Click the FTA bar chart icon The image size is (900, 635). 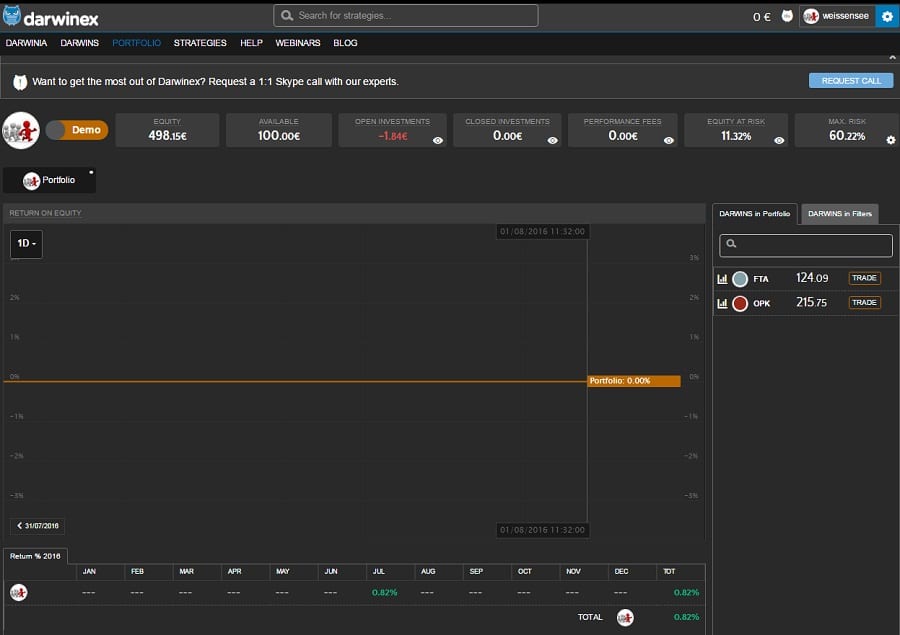pyautogui.click(x=722, y=279)
